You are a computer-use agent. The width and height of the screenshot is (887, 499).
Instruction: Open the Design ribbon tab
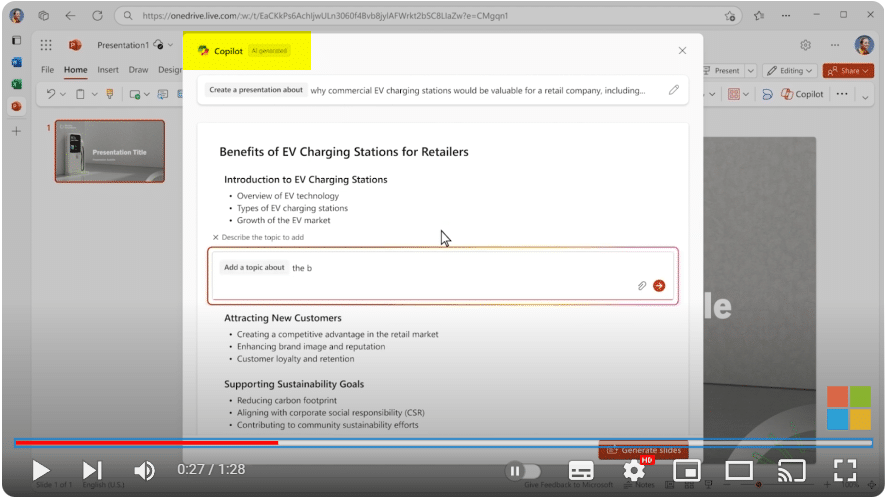pos(170,70)
